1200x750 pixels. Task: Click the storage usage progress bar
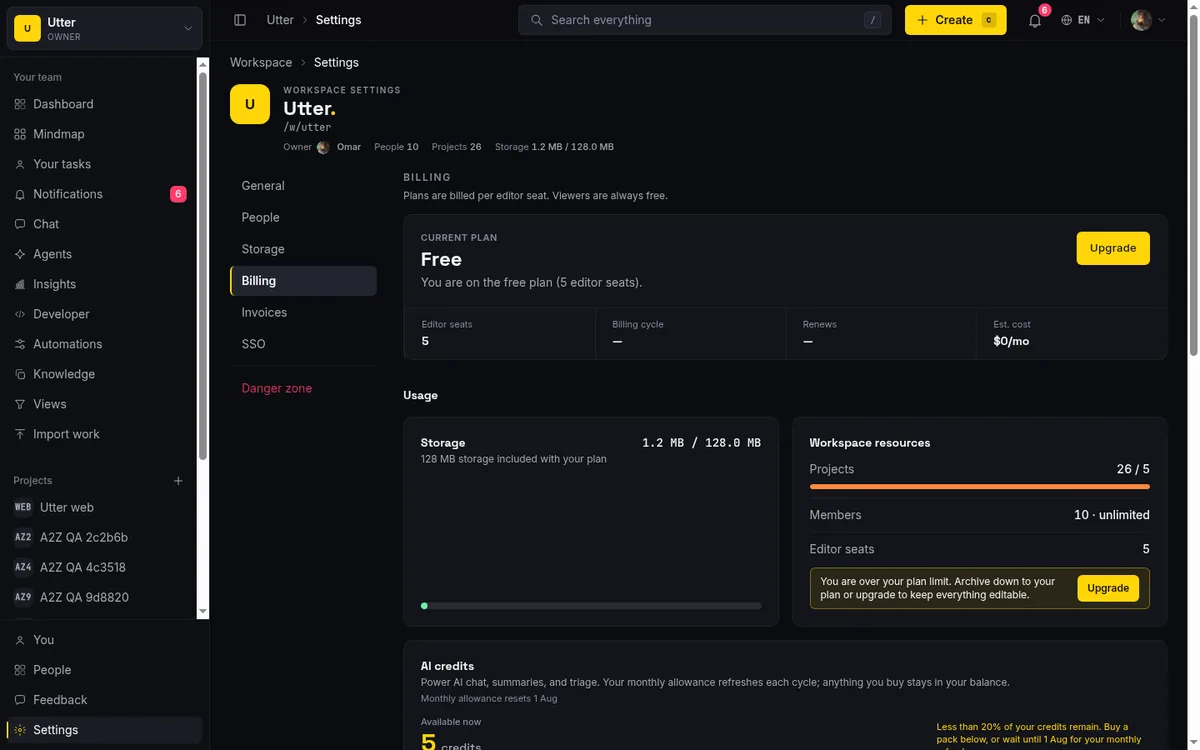(x=591, y=605)
